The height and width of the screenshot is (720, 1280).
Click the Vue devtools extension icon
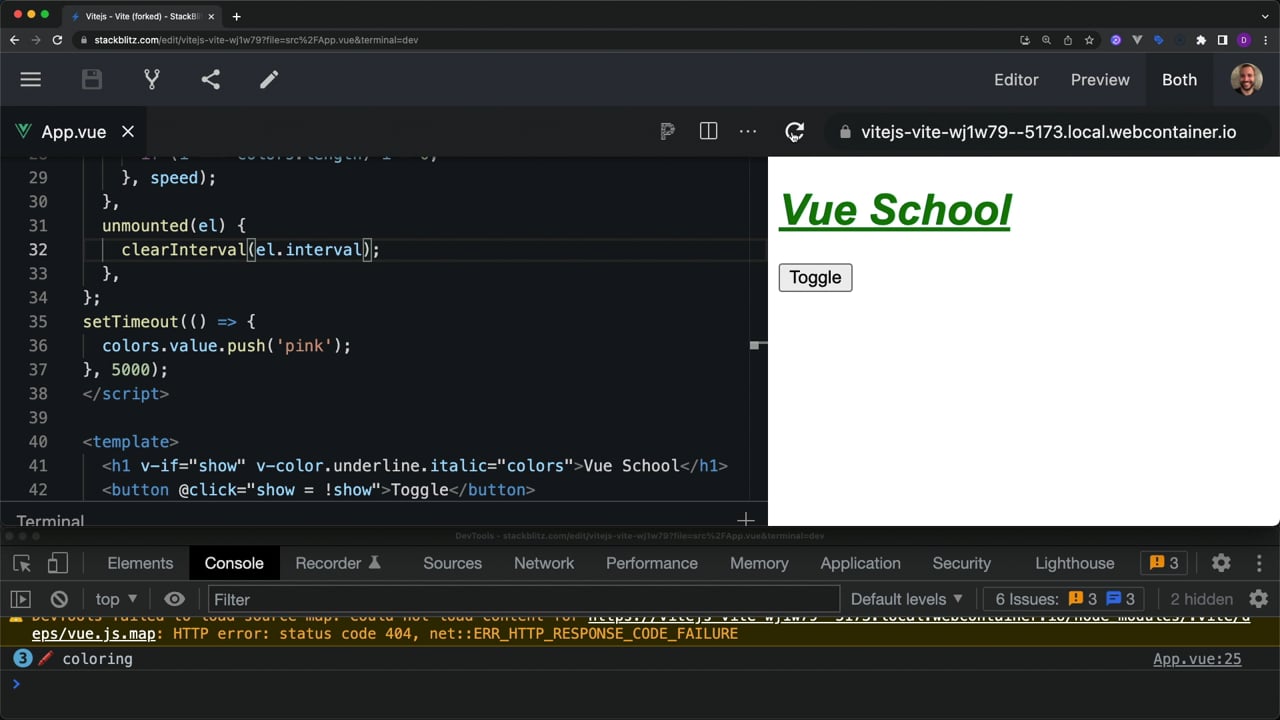[x=1138, y=40]
